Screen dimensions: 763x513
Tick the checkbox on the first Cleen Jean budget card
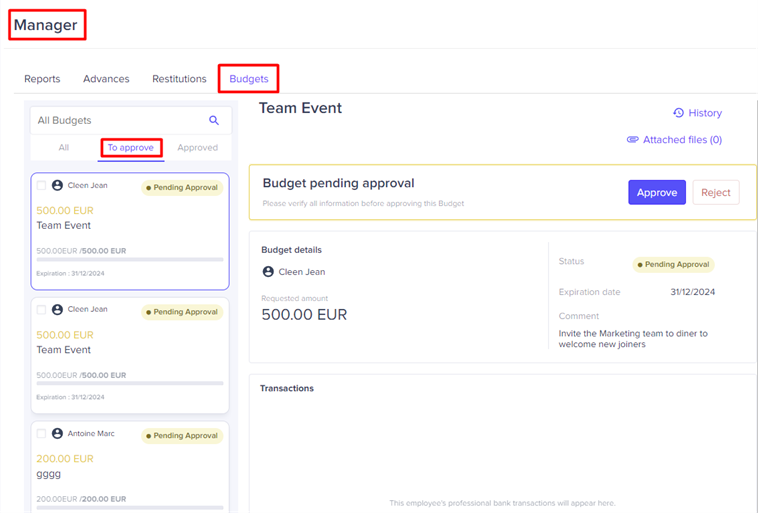[41, 186]
